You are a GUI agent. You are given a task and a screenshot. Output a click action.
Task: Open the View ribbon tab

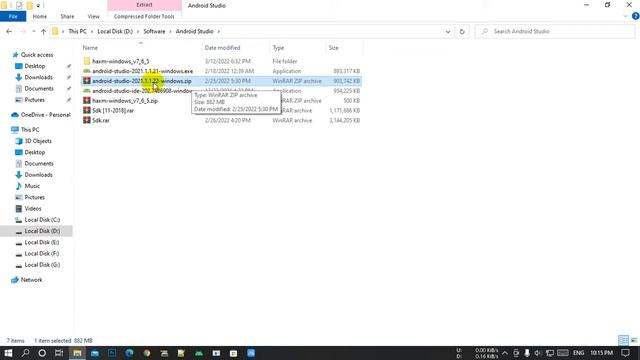tap(93, 16)
